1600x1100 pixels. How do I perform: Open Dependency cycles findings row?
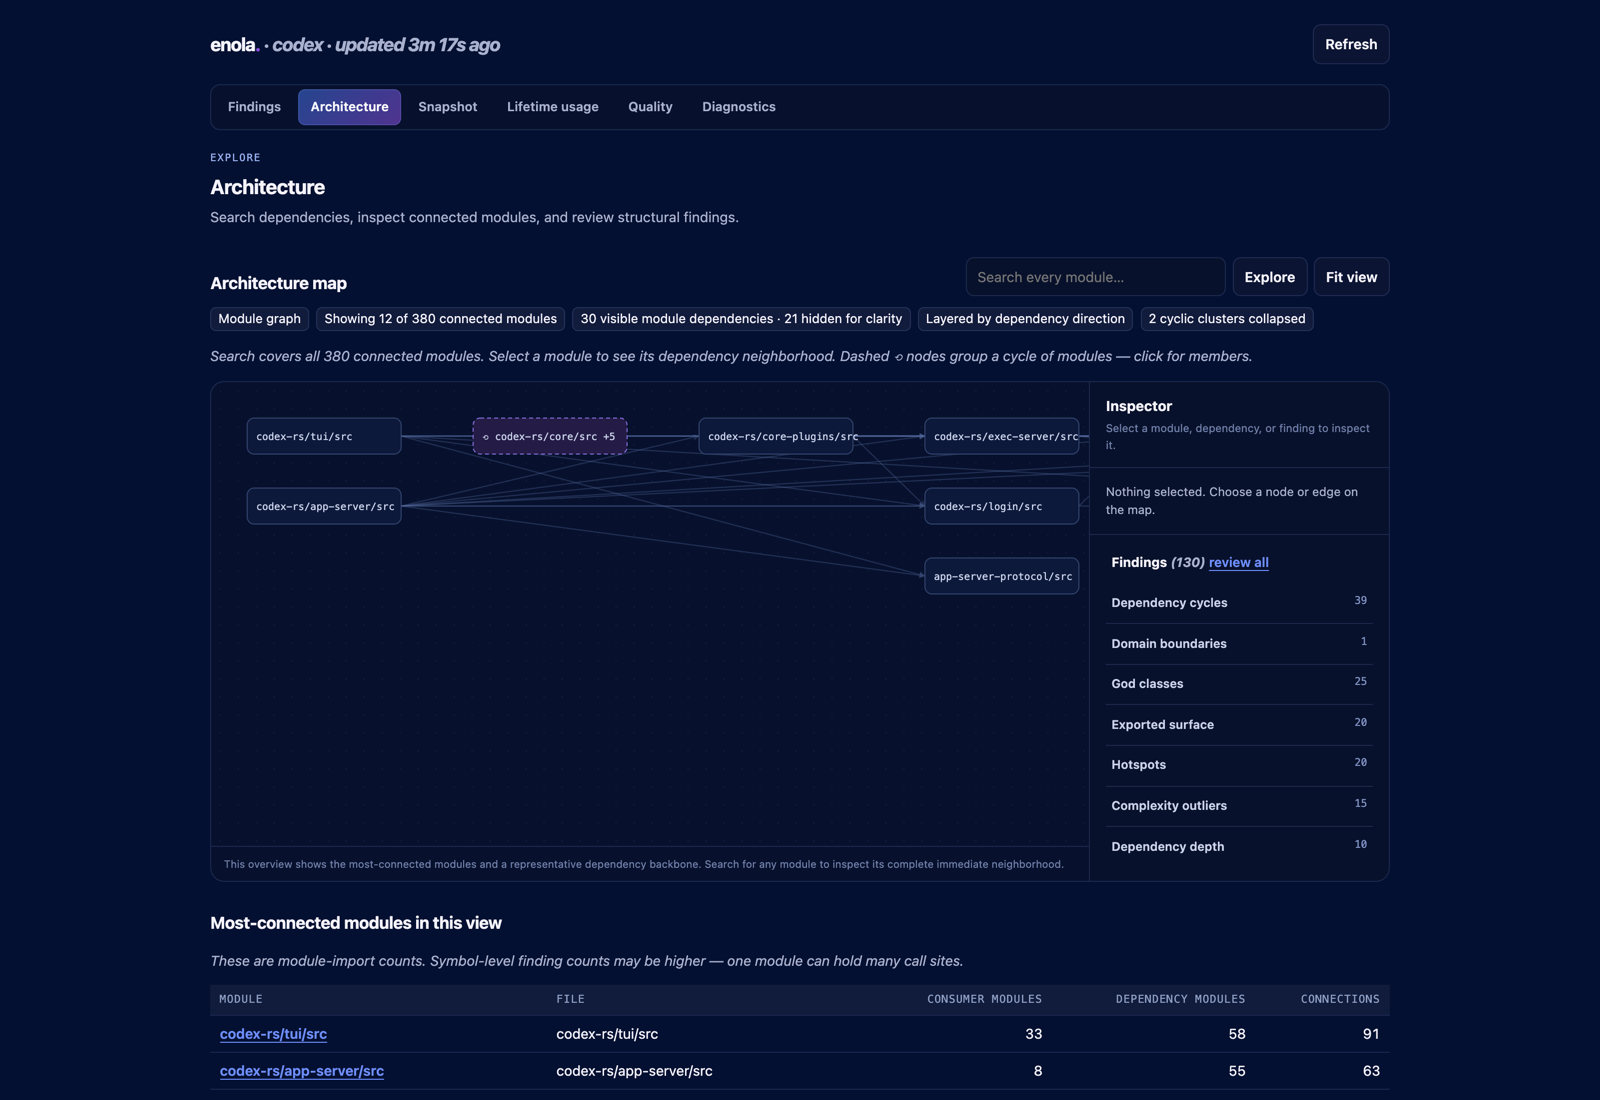coord(1239,603)
